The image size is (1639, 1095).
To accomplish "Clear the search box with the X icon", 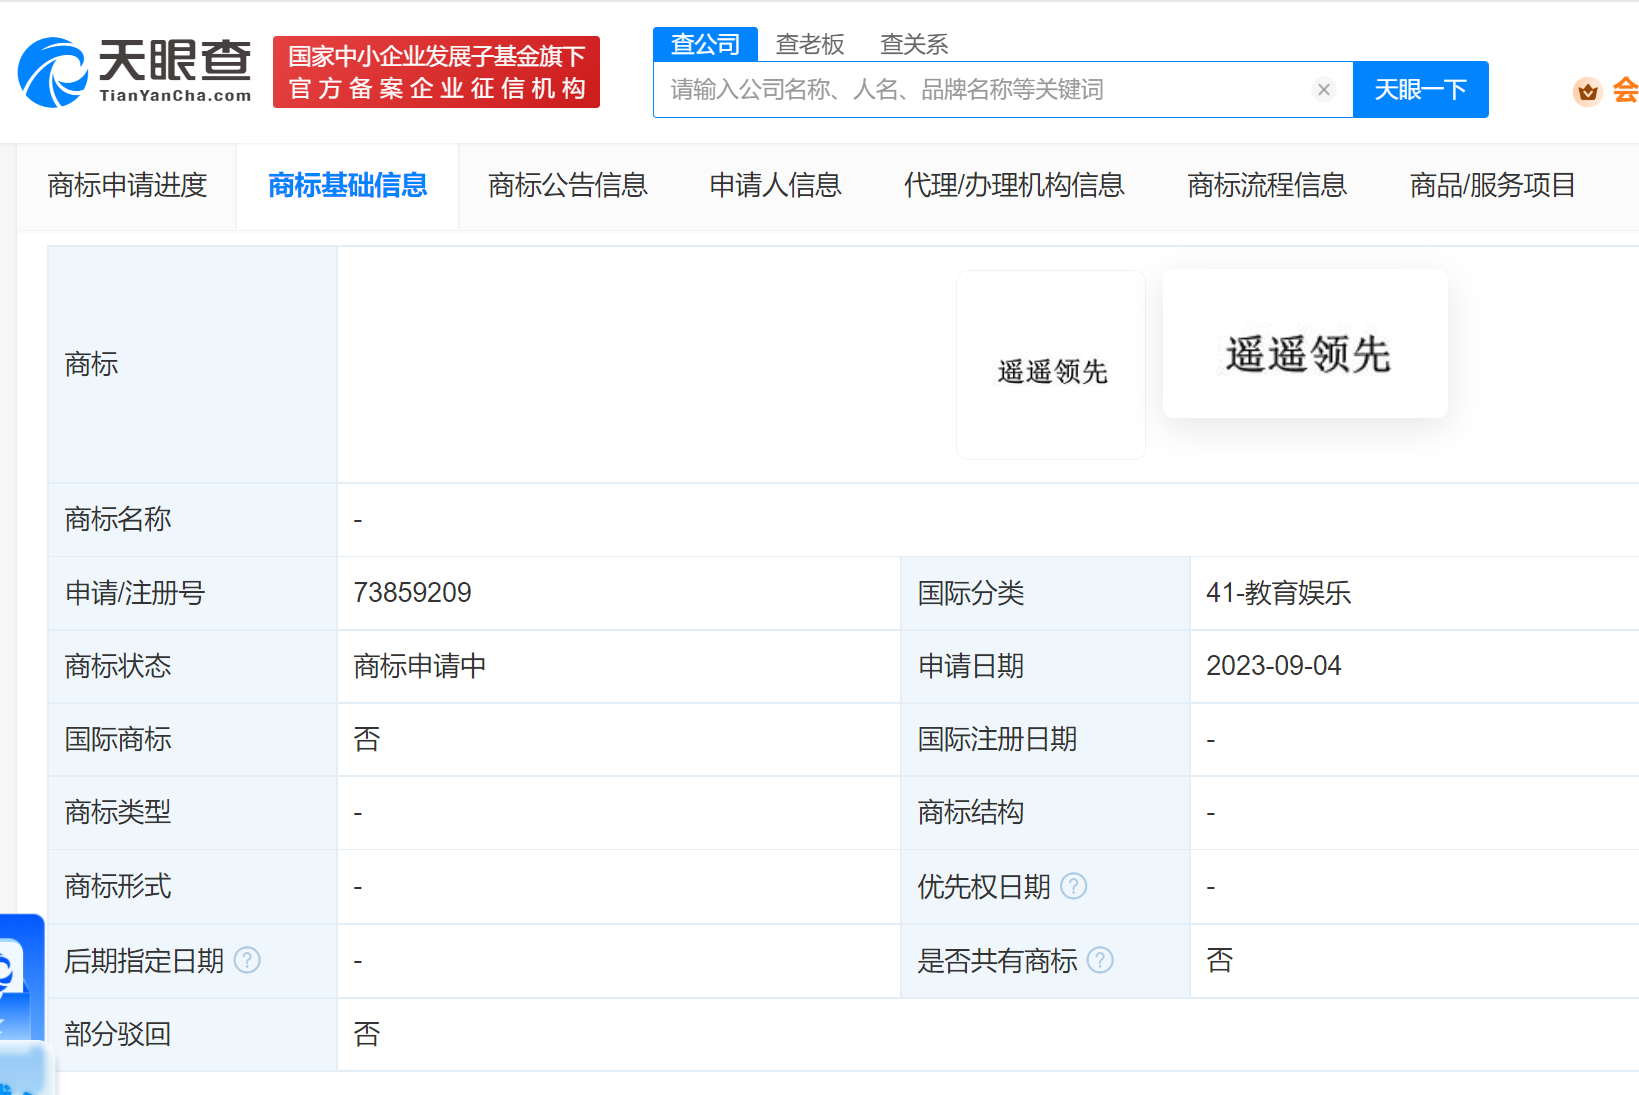I will [x=1324, y=90].
